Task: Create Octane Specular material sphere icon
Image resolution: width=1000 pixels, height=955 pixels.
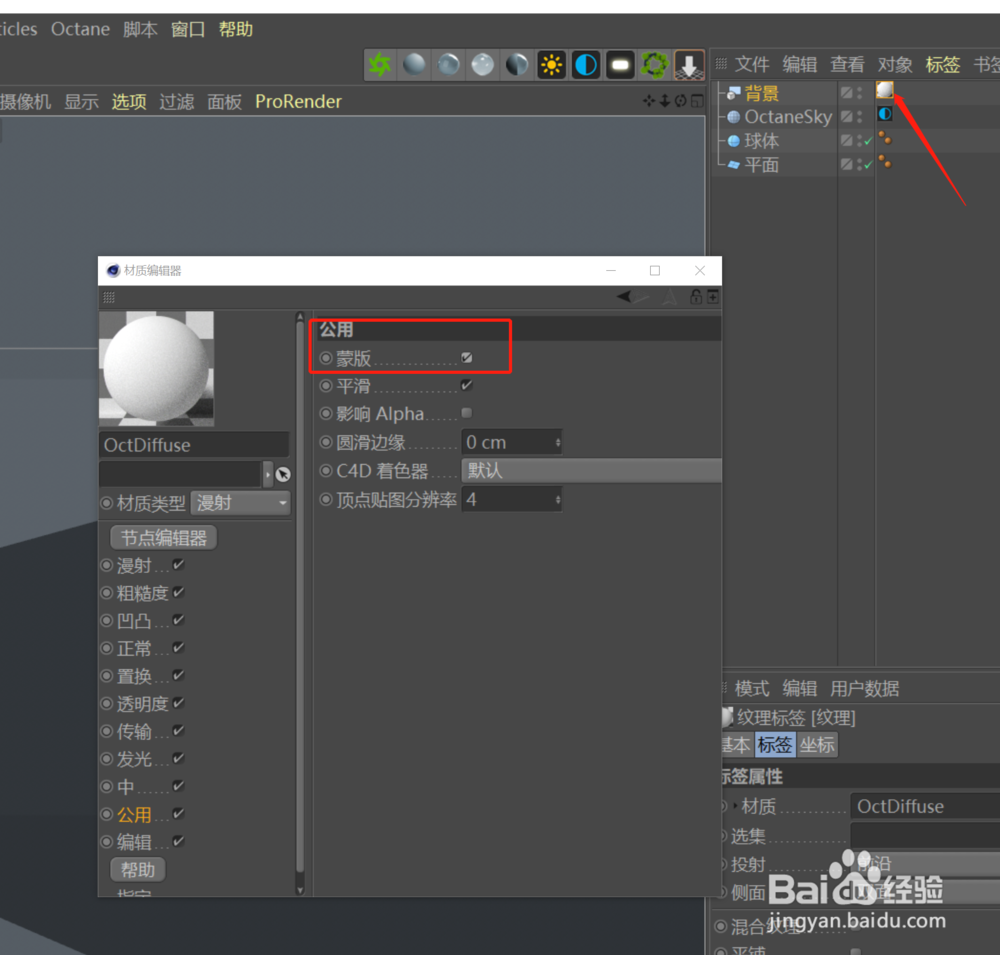Action: (x=483, y=64)
